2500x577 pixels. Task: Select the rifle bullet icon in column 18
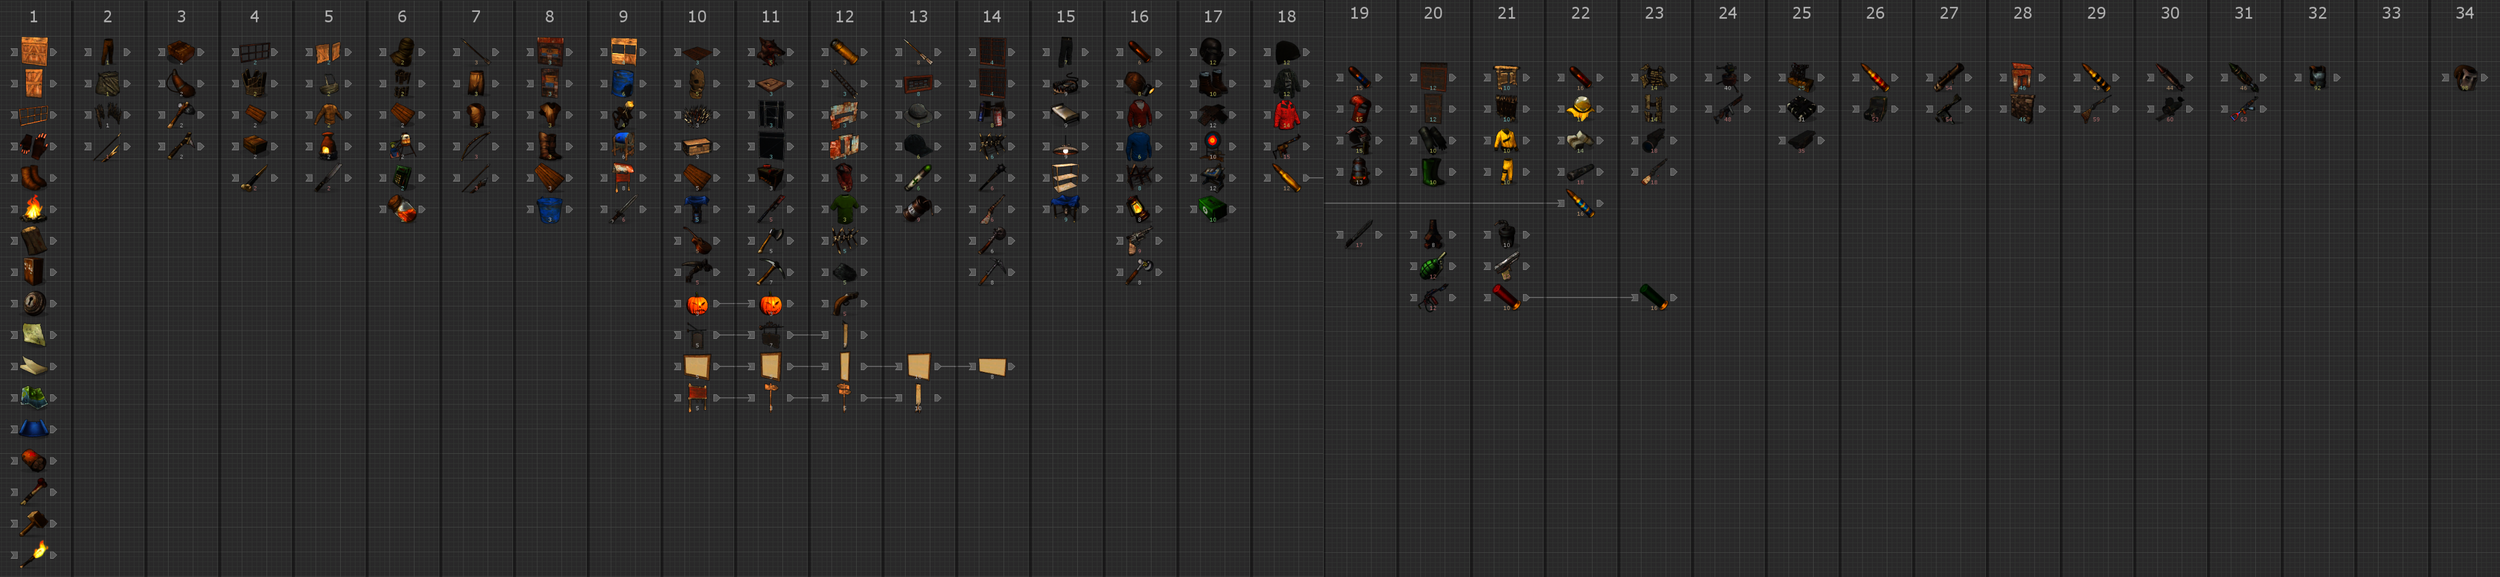[x=1286, y=178]
